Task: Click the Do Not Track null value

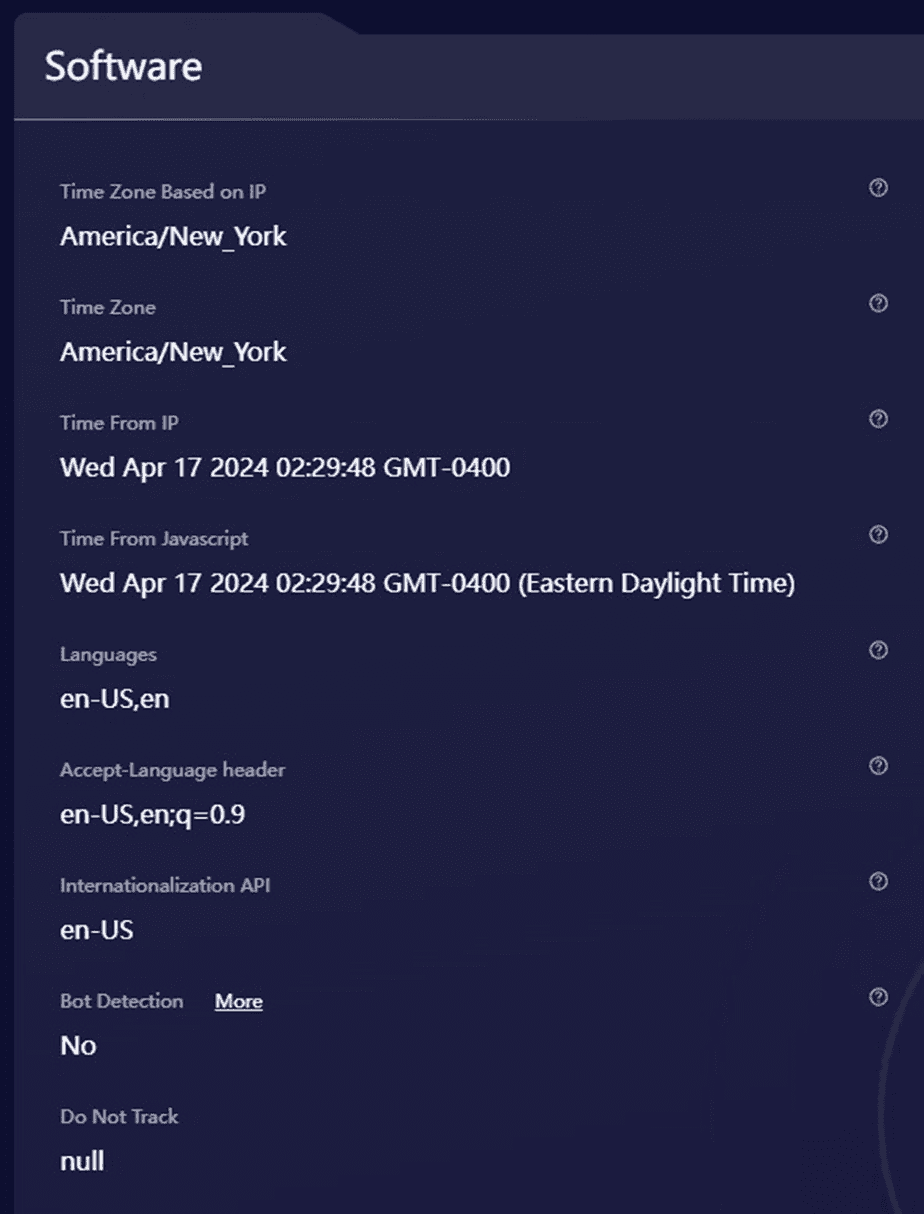Action: coord(82,1161)
